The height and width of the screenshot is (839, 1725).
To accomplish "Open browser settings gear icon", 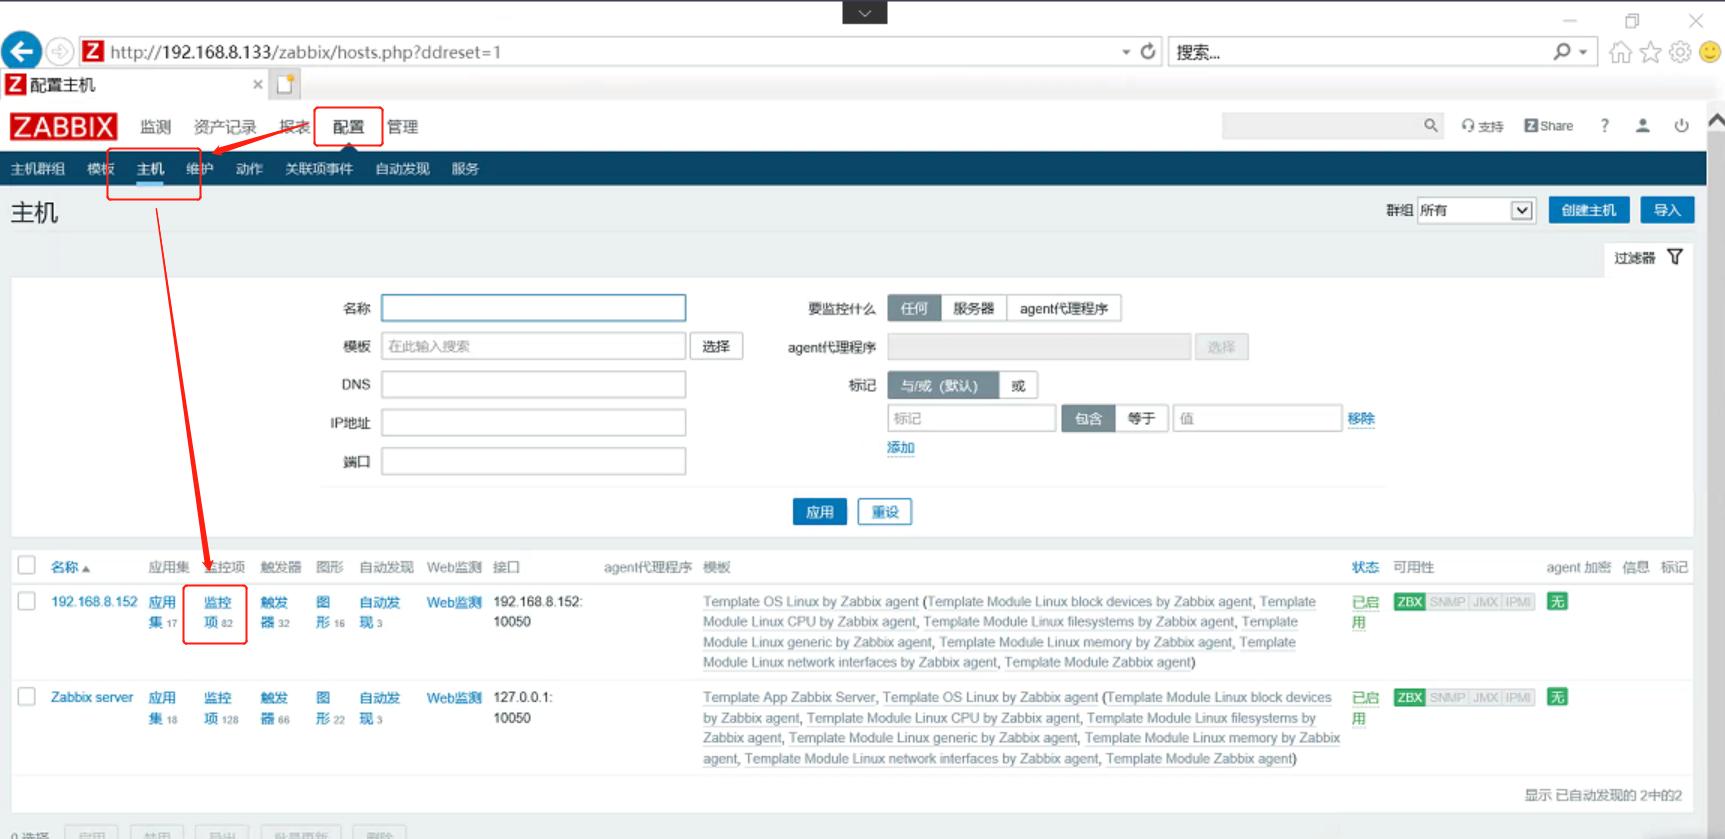I will click(1681, 52).
